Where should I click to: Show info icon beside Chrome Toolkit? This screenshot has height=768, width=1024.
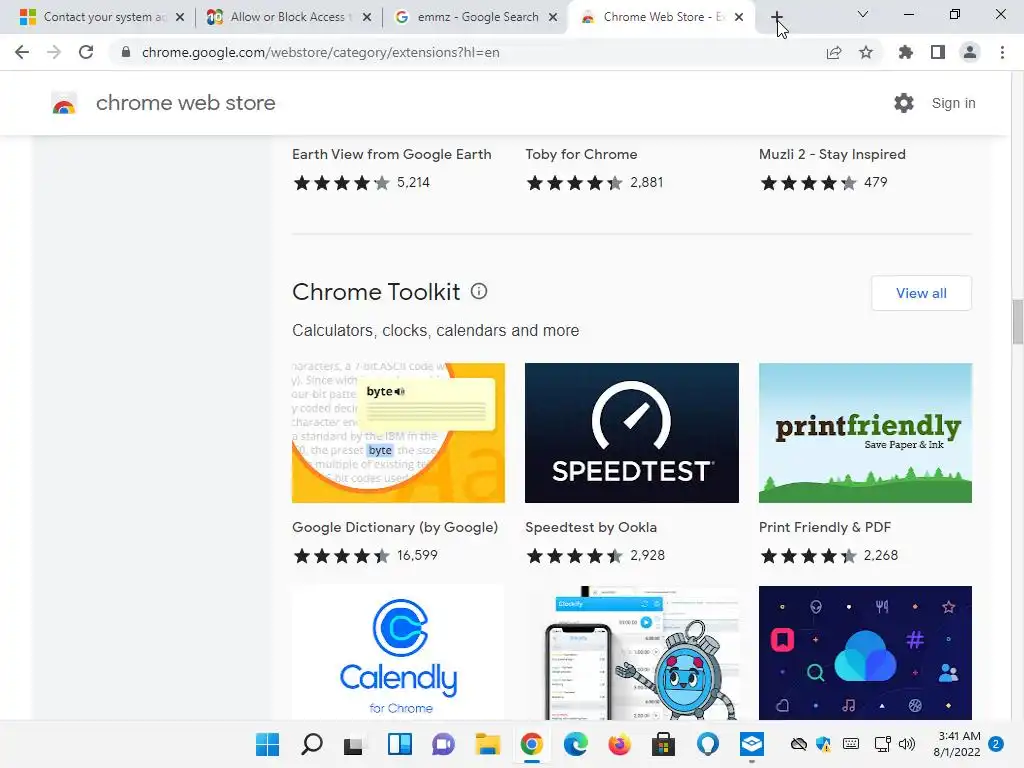(479, 291)
